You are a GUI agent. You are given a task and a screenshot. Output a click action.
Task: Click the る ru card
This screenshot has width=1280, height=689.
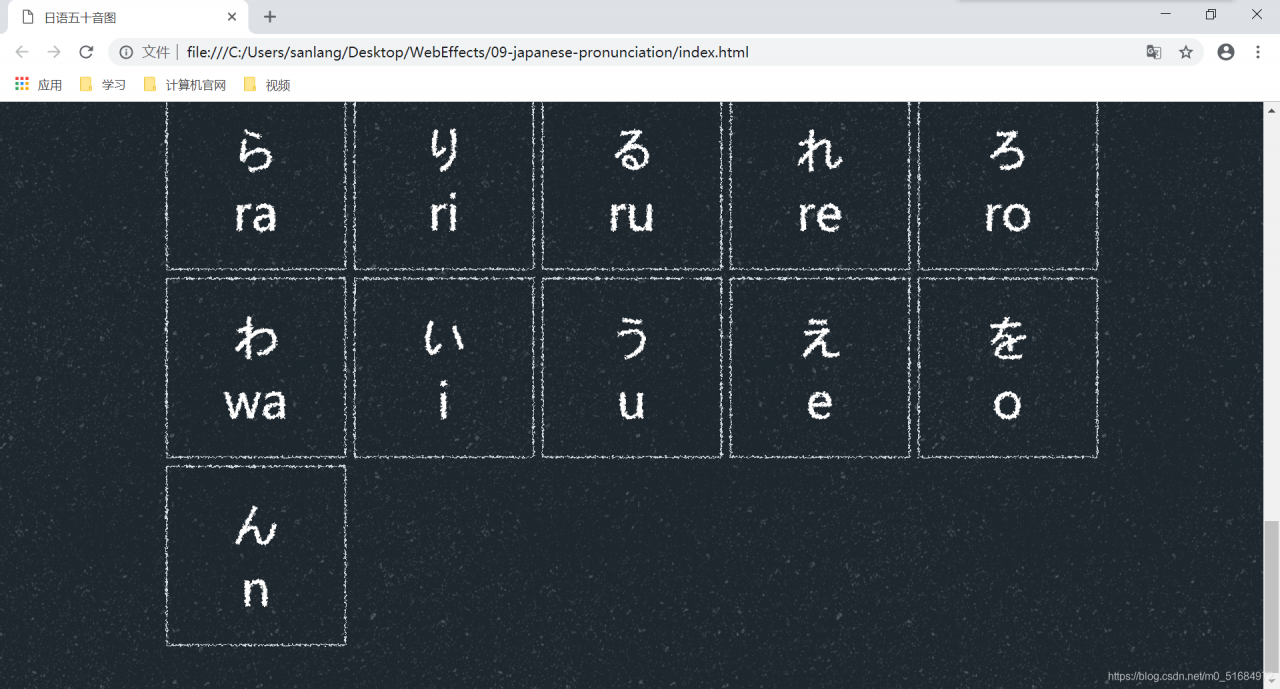point(632,186)
